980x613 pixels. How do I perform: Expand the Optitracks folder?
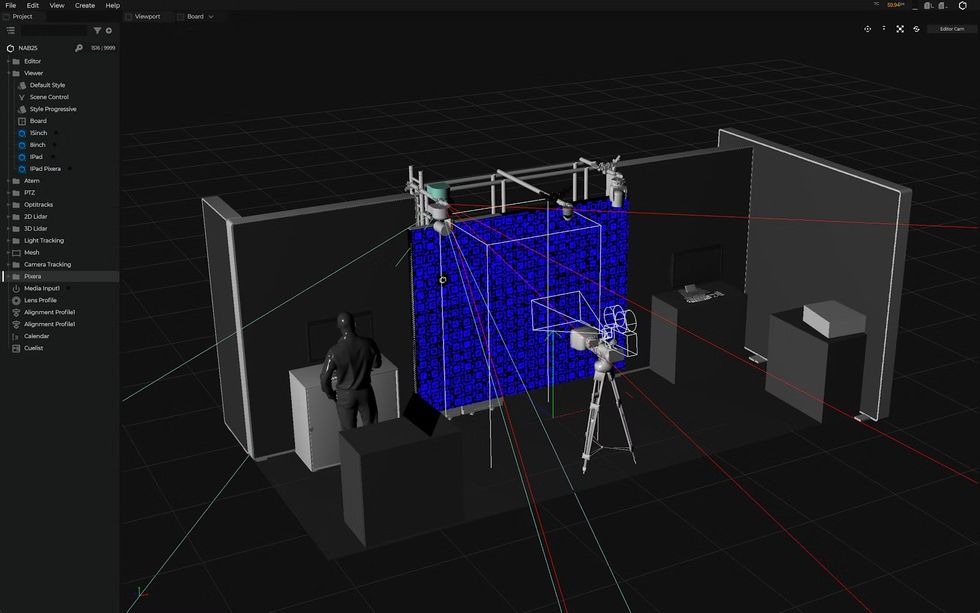[x=8, y=204]
